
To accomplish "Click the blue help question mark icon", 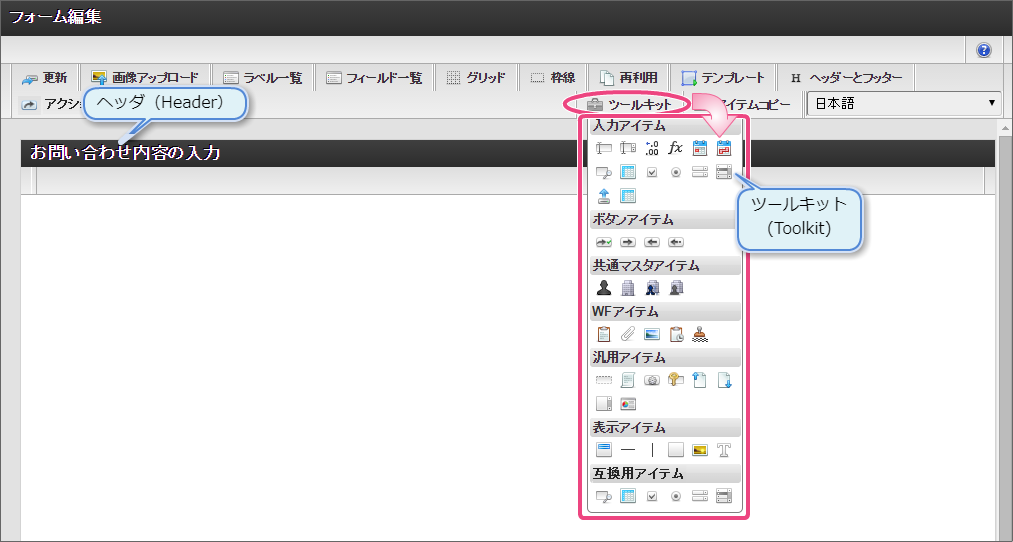I will [x=983, y=50].
